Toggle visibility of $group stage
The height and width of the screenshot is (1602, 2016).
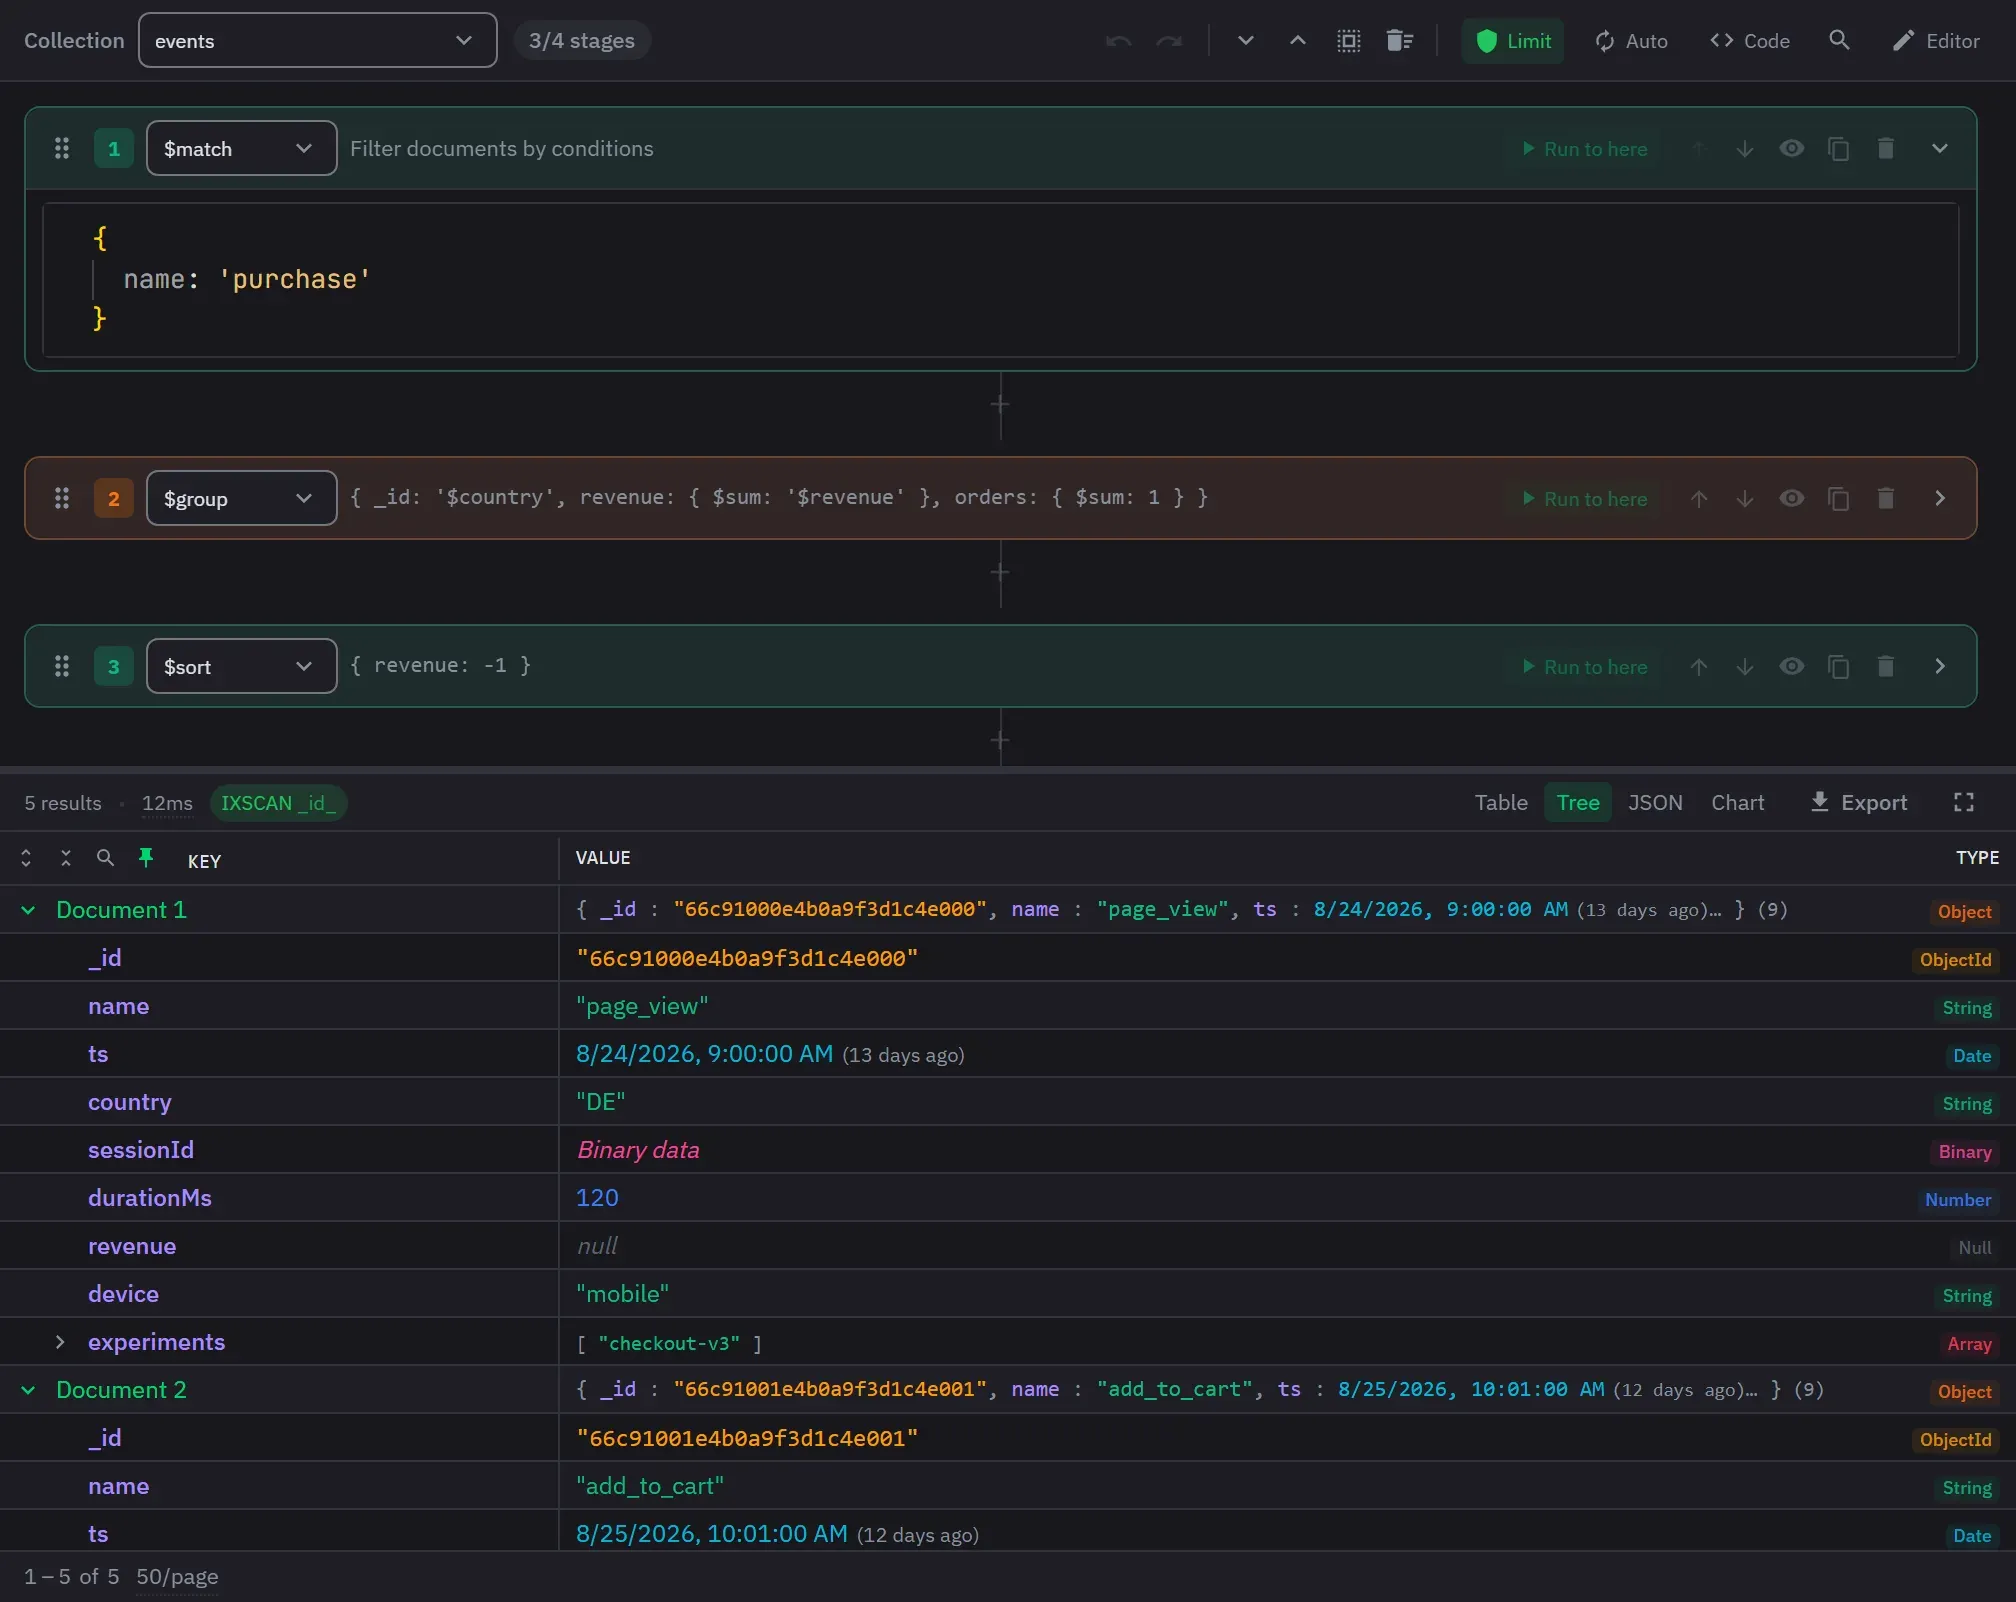coord(1791,499)
